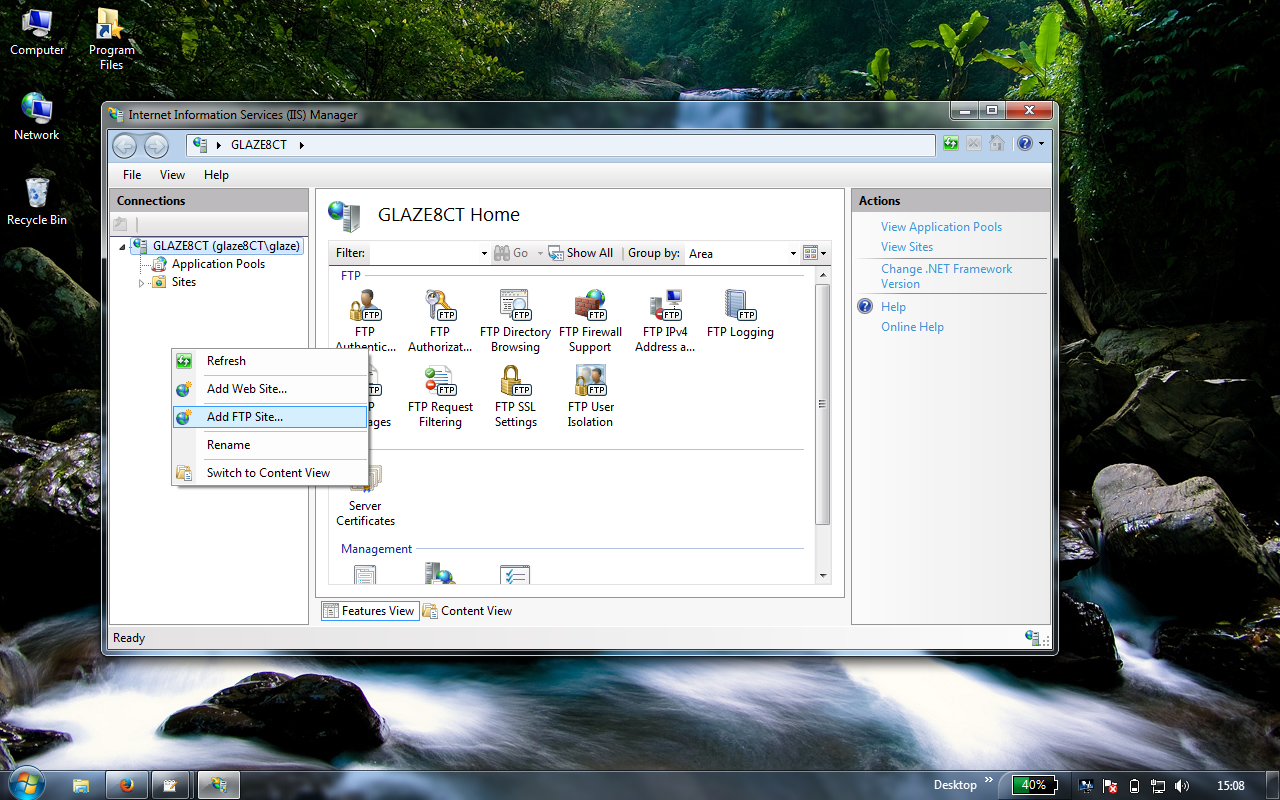Click the View Application Pools link
This screenshot has height=800, width=1280.
941,227
